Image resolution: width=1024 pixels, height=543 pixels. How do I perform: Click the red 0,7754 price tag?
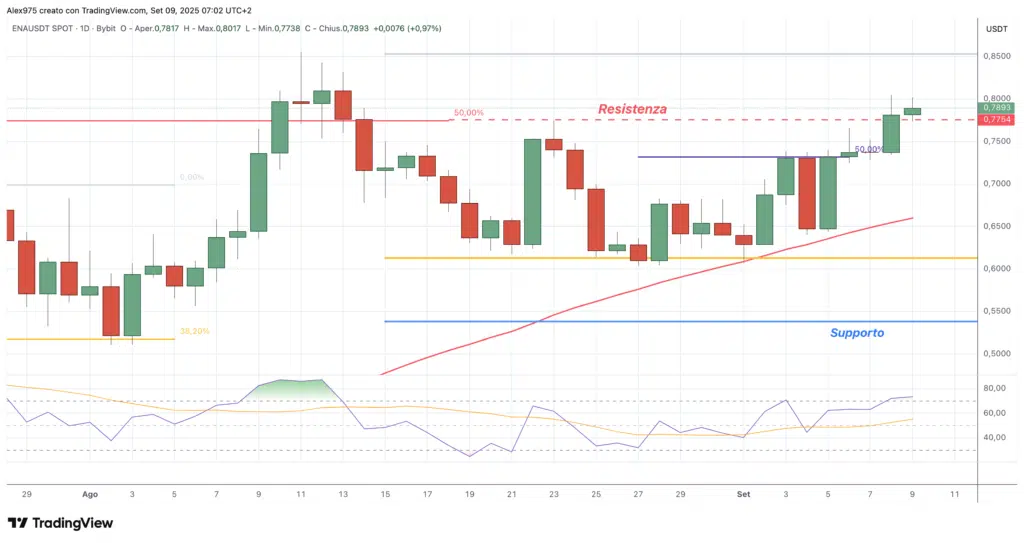pos(996,119)
